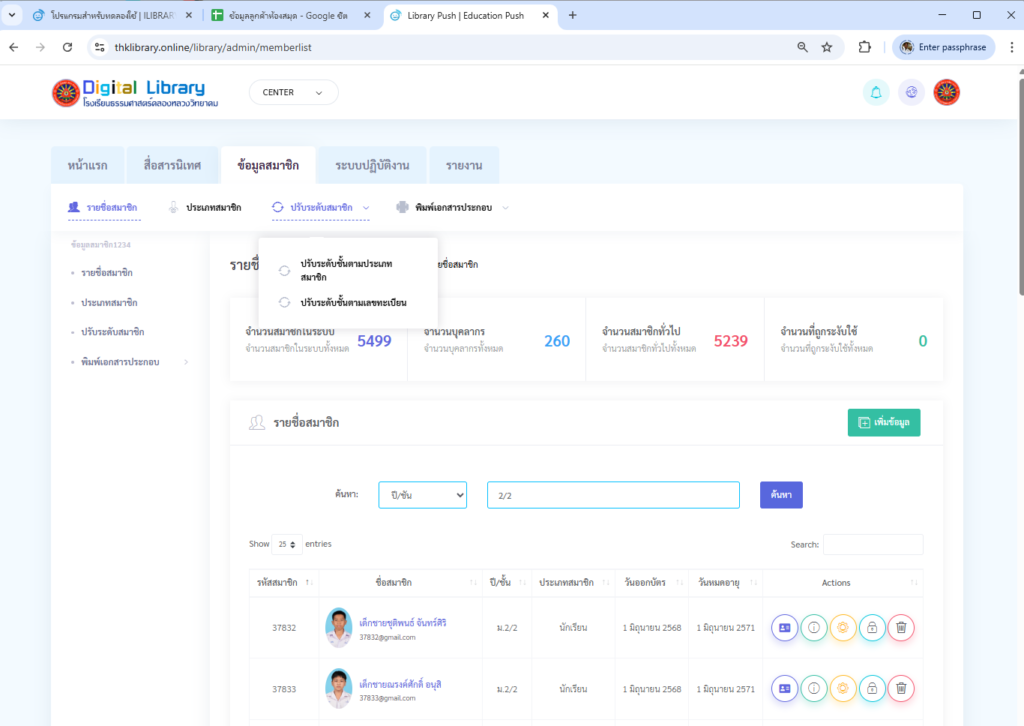Click the notification bell icon
Screen dimensions: 1024x726
(876, 92)
